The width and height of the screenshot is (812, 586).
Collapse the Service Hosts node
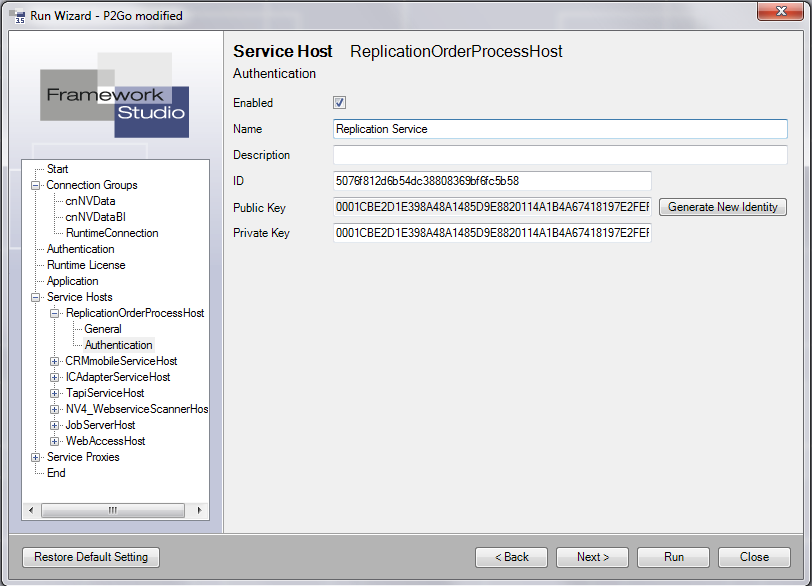click(x=35, y=297)
